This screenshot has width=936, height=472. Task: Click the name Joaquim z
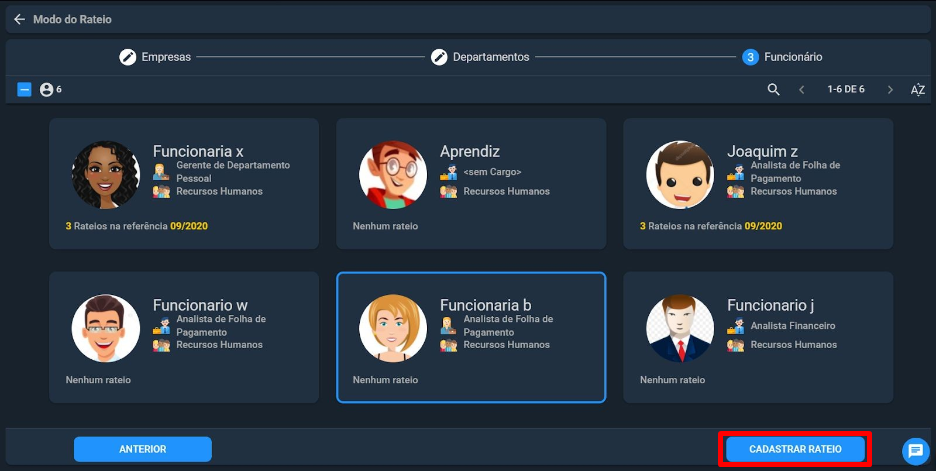[x=762, y=152]
